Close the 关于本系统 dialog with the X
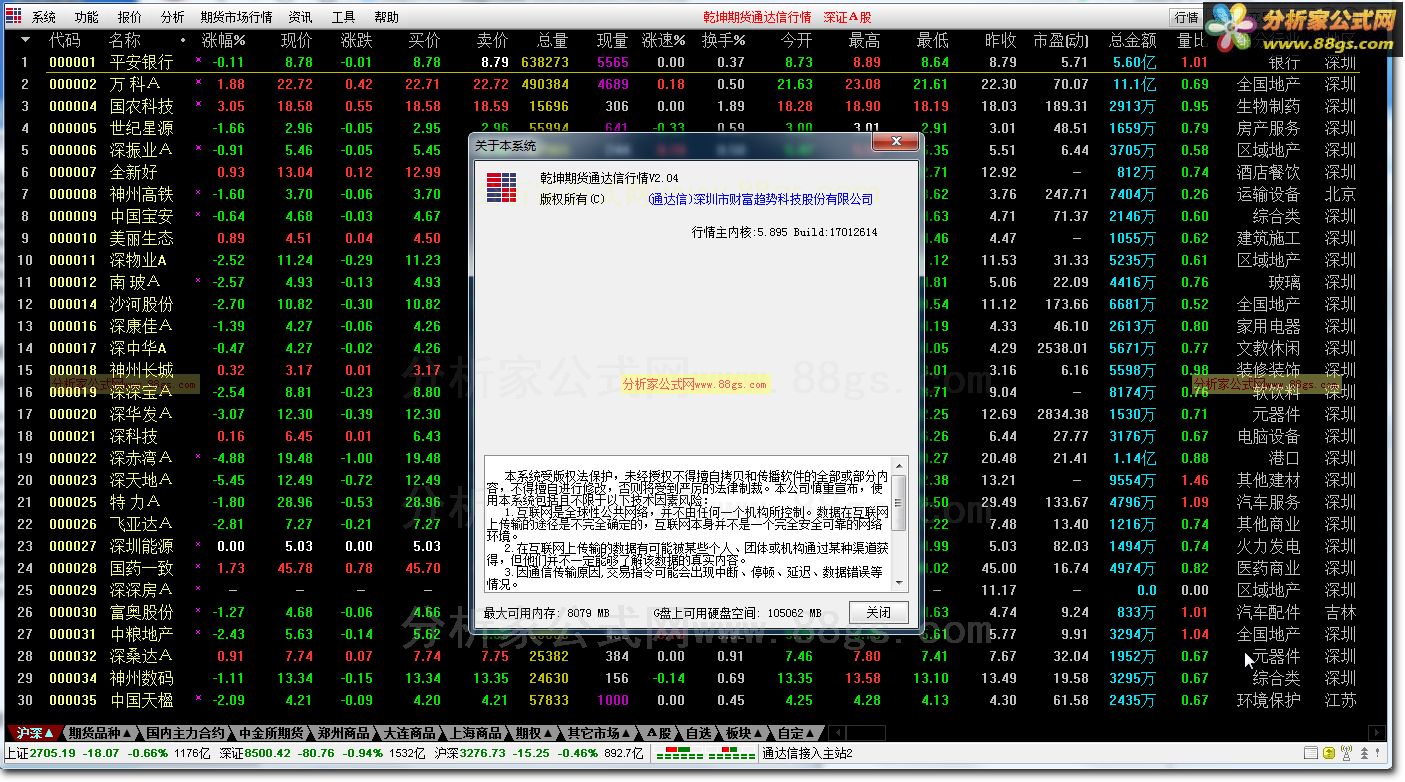Image resolution: width=1405 pixels, height=782 pixels. point(894,144)
